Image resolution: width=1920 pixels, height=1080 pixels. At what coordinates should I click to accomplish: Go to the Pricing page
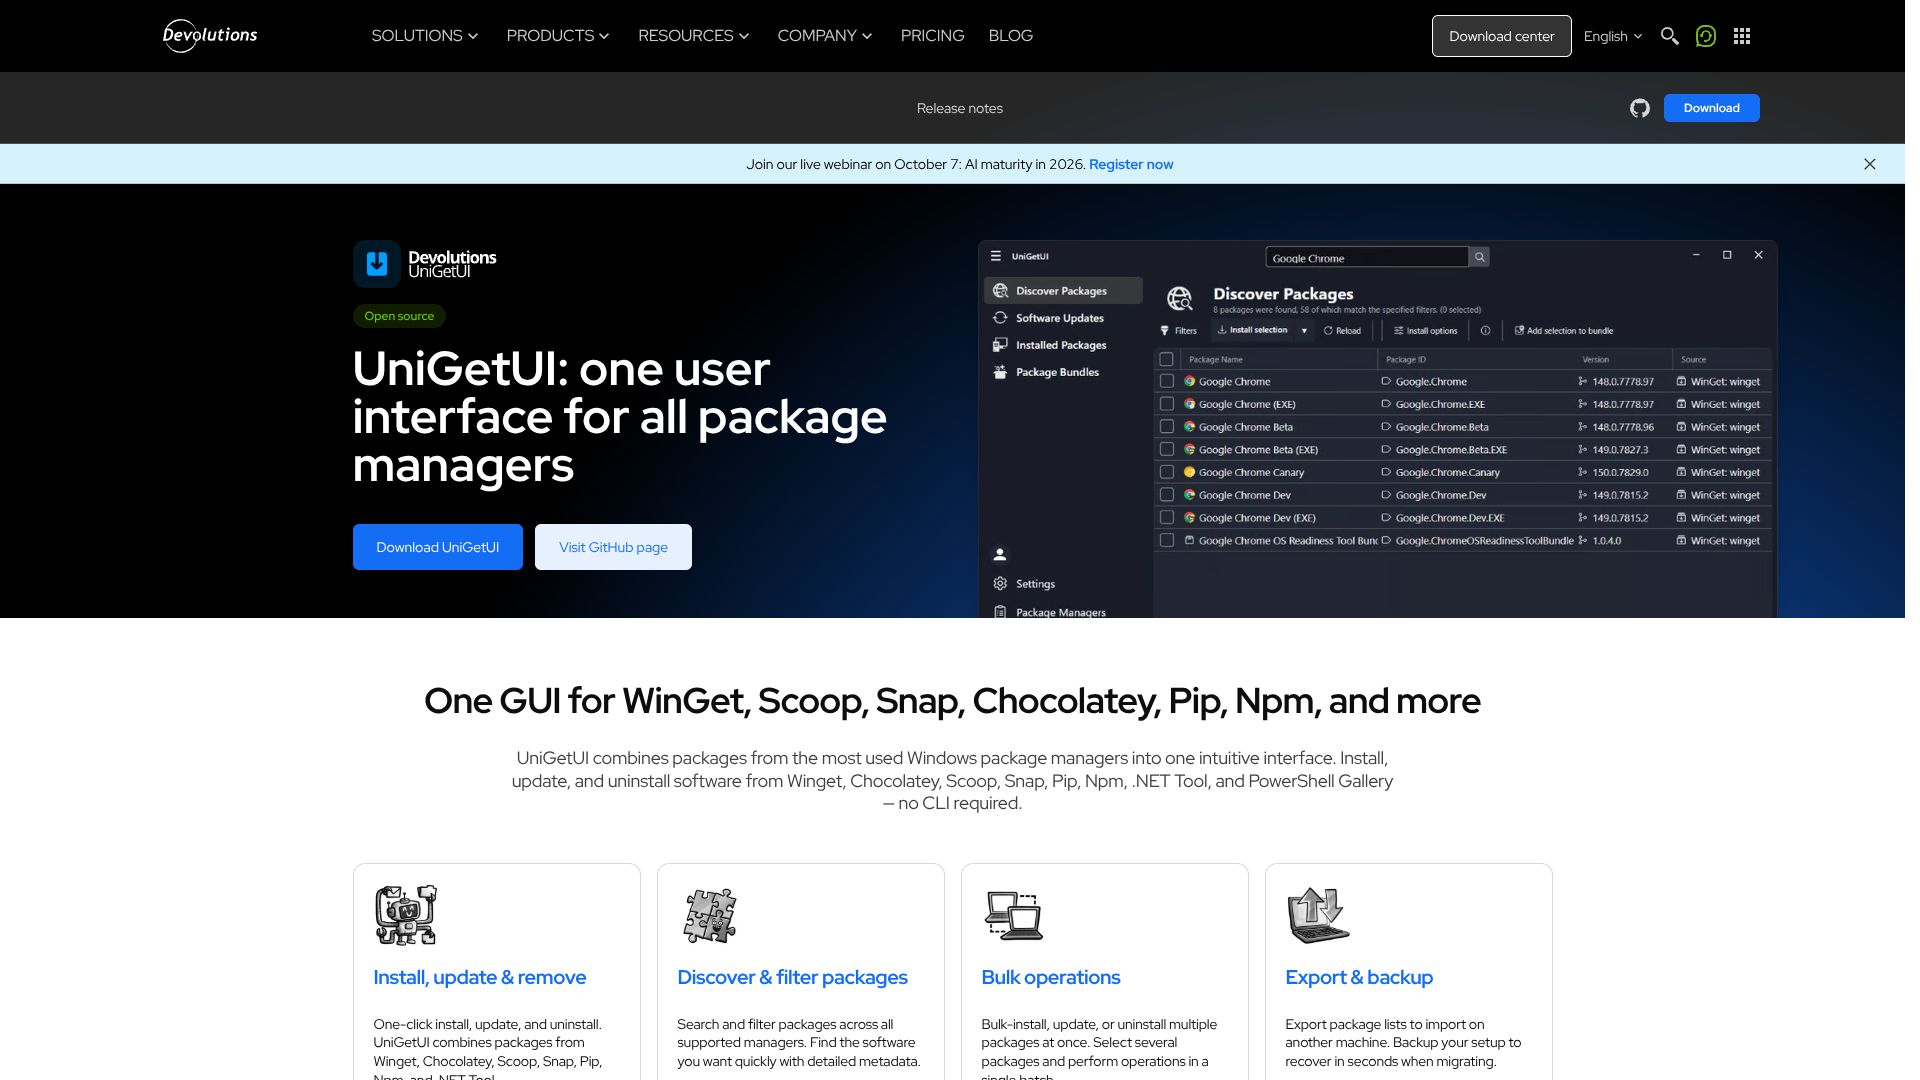click(x=932, y=36)
